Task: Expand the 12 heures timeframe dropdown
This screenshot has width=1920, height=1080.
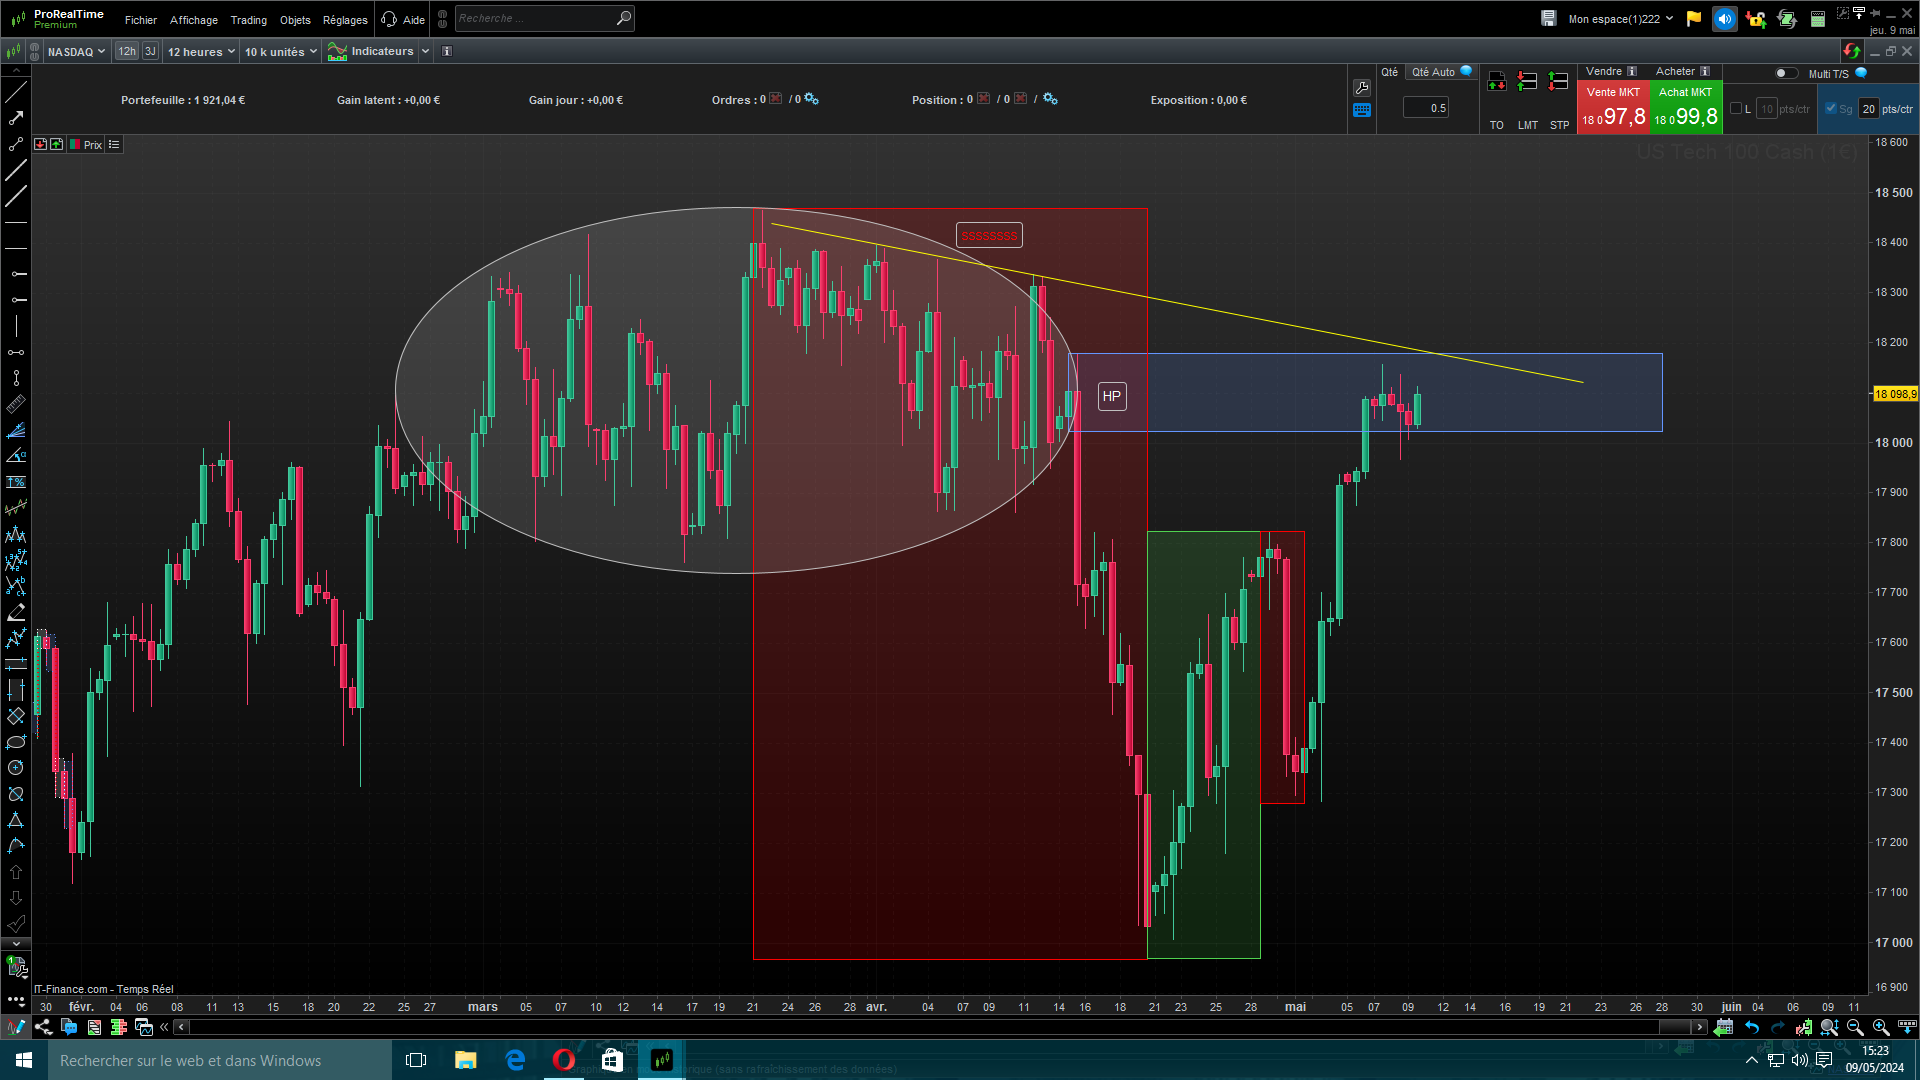Action: click(201, 52)
